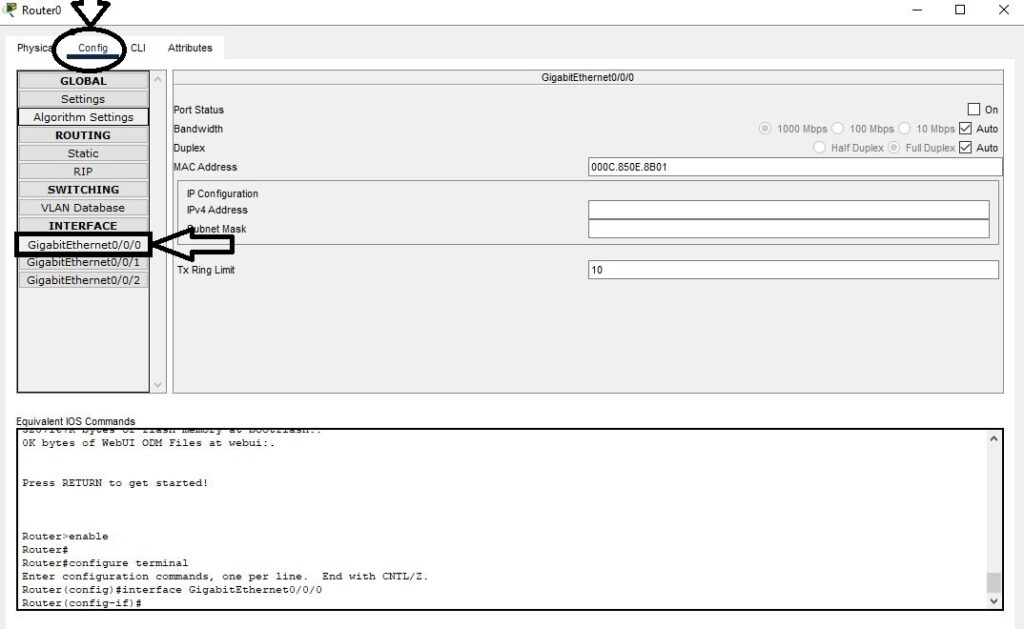Viewport: 1024px width, 629px height.
Task: Open the Settings panel under GLOBAL
Action: [83, 98]
